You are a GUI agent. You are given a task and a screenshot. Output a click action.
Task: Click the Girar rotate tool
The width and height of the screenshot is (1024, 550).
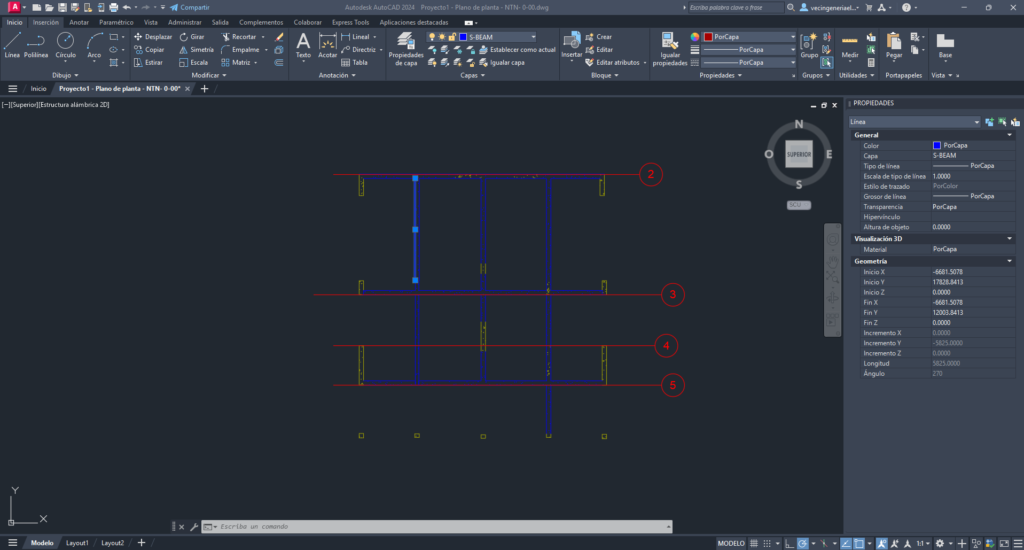(x=192, y=37)
